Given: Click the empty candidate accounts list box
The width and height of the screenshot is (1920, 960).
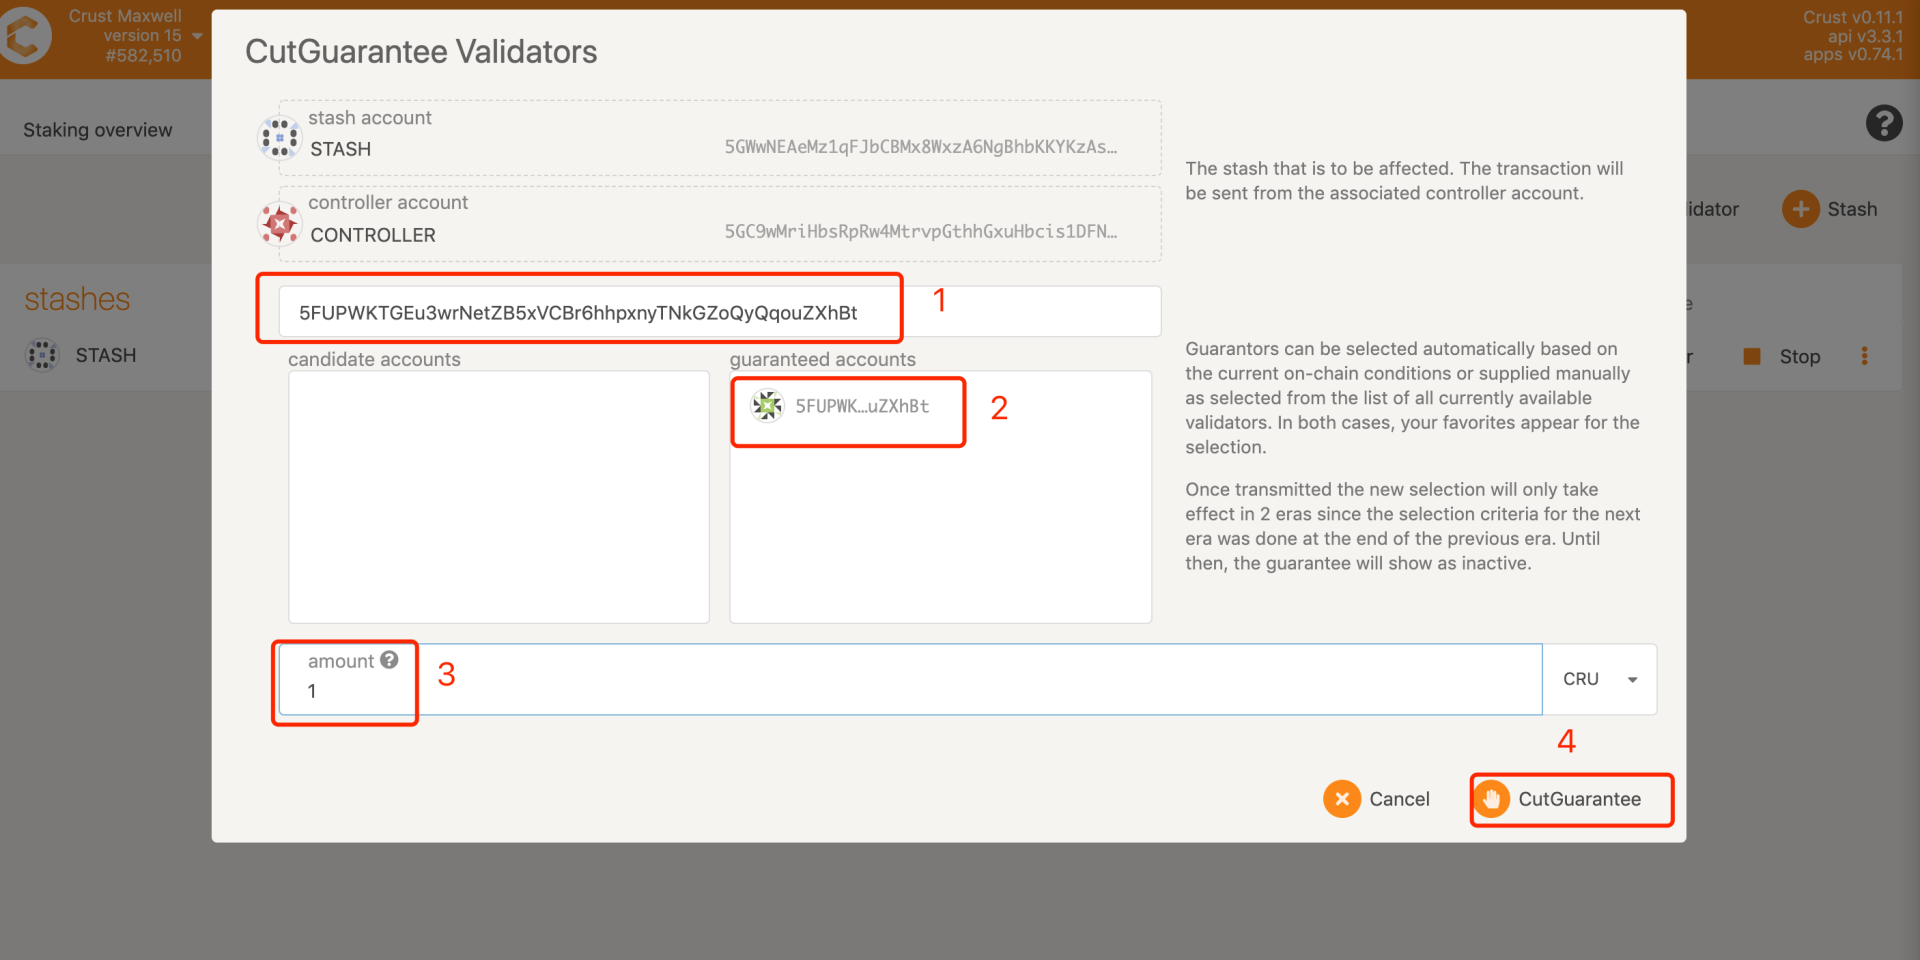Looking at the screenshot, I should click(499, 497).
